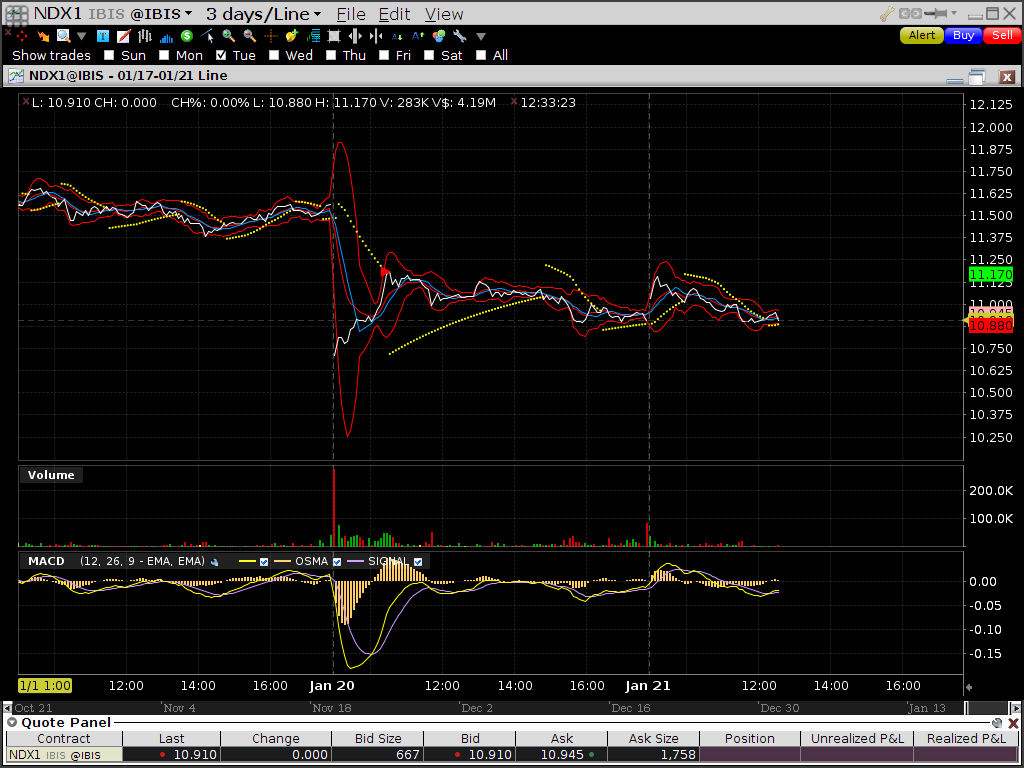Click the yellow Alert button
The height and width of the screenshot is (768, 1024).
921,35
